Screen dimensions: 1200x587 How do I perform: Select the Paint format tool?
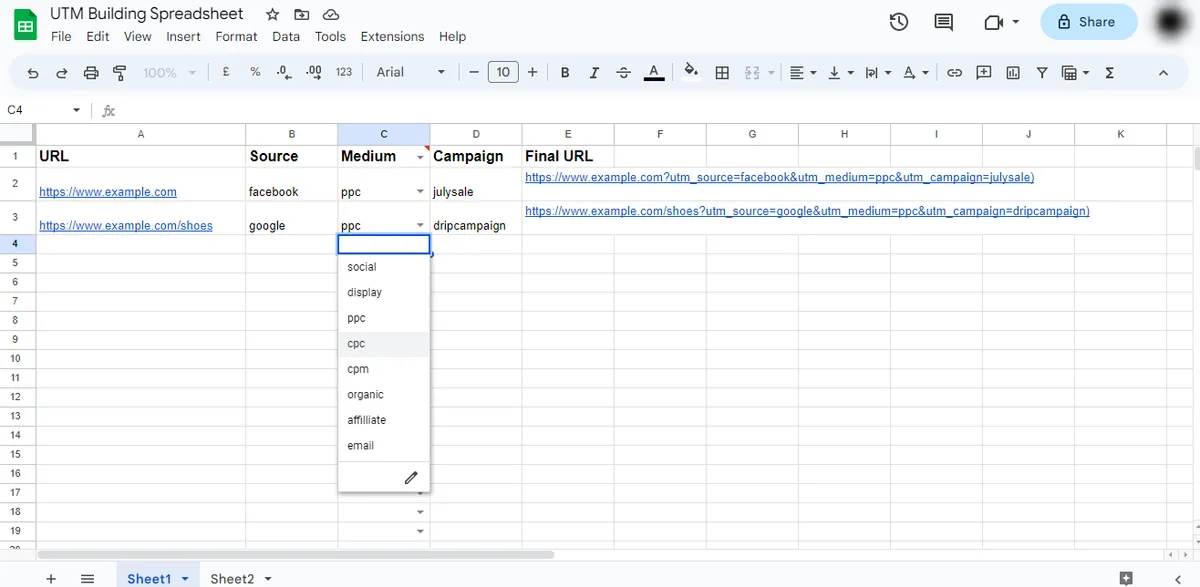point(120,72)
